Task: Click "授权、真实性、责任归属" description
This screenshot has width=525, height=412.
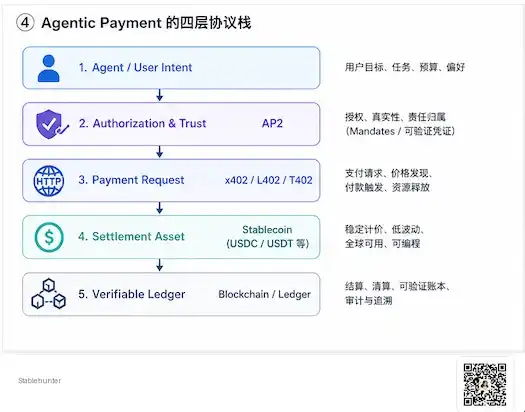Action: click(395, 117)
